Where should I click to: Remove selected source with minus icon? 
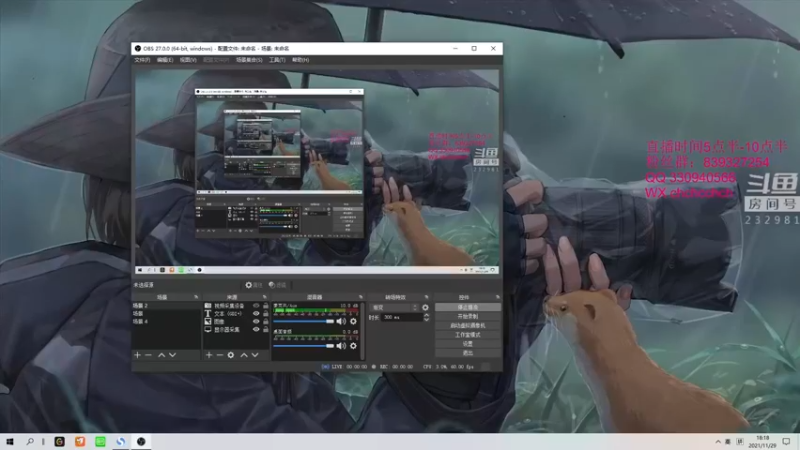[x=220, y=355]
